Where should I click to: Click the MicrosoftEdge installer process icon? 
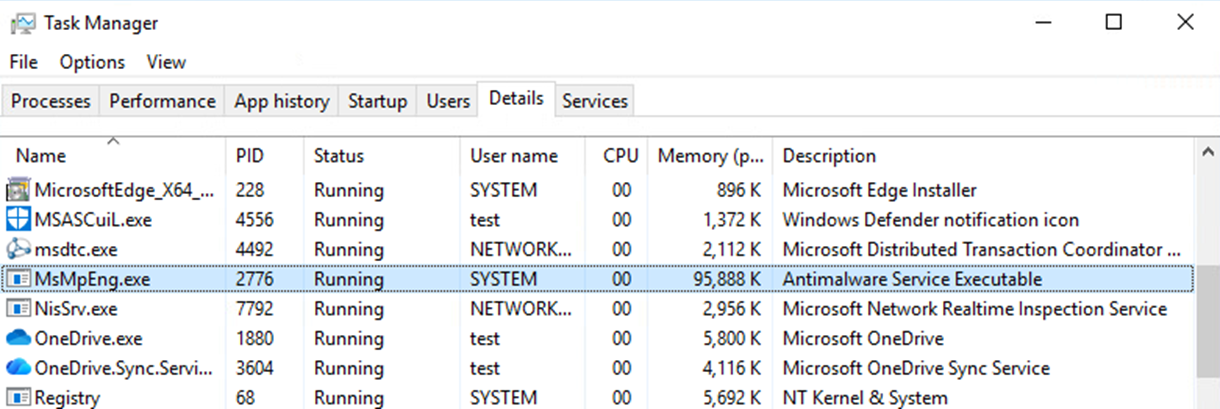point(18,190)
